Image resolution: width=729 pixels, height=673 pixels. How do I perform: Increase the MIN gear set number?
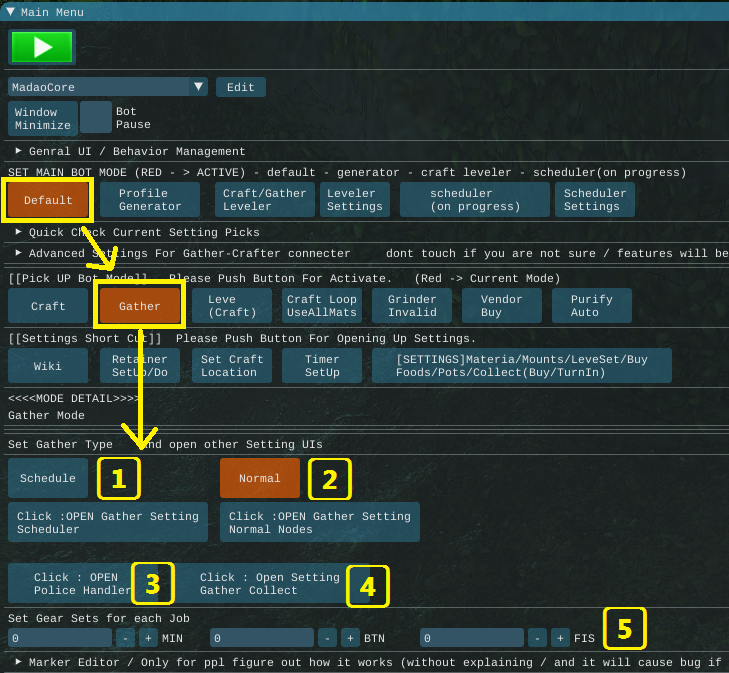click(x=149, y=638)
